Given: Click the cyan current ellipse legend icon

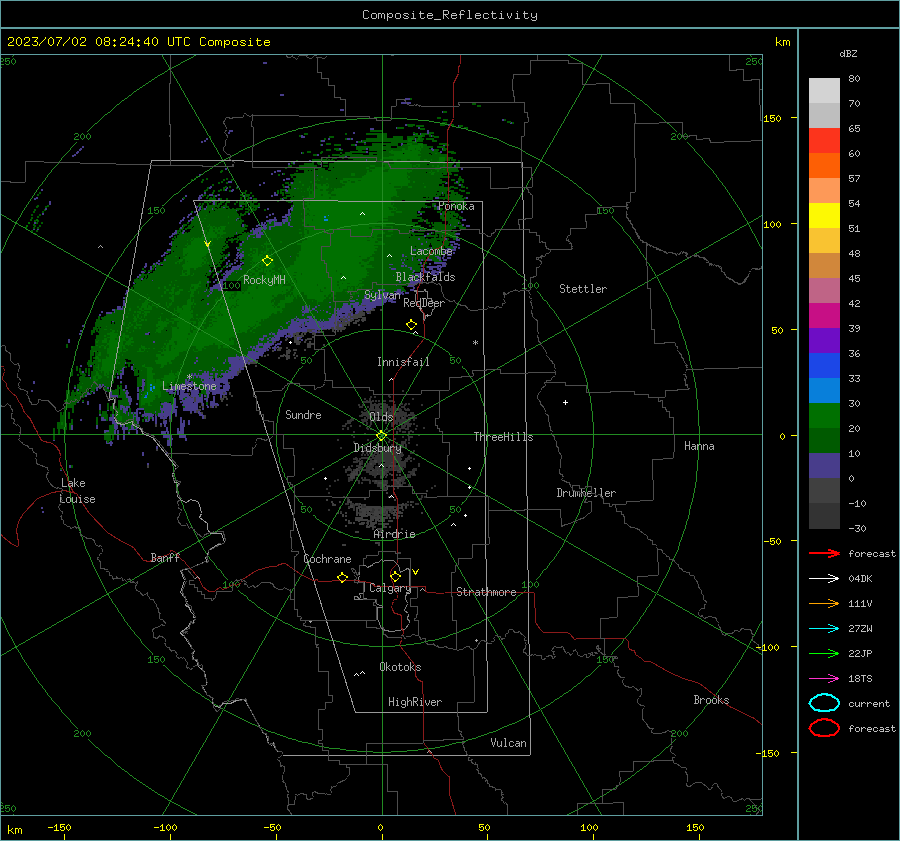Looking at the screenshot, I should point(824,703).
